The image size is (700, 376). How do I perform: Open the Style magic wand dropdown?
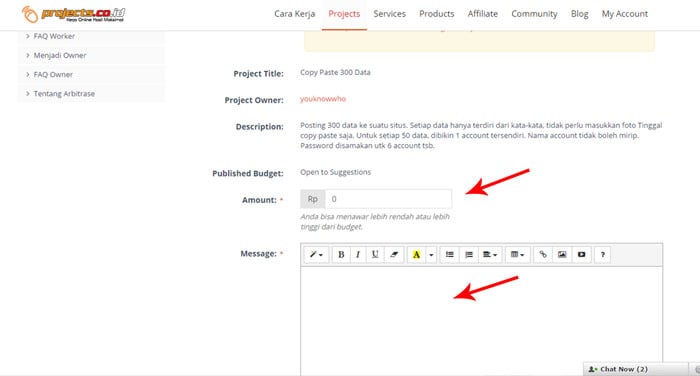point(316,255)
